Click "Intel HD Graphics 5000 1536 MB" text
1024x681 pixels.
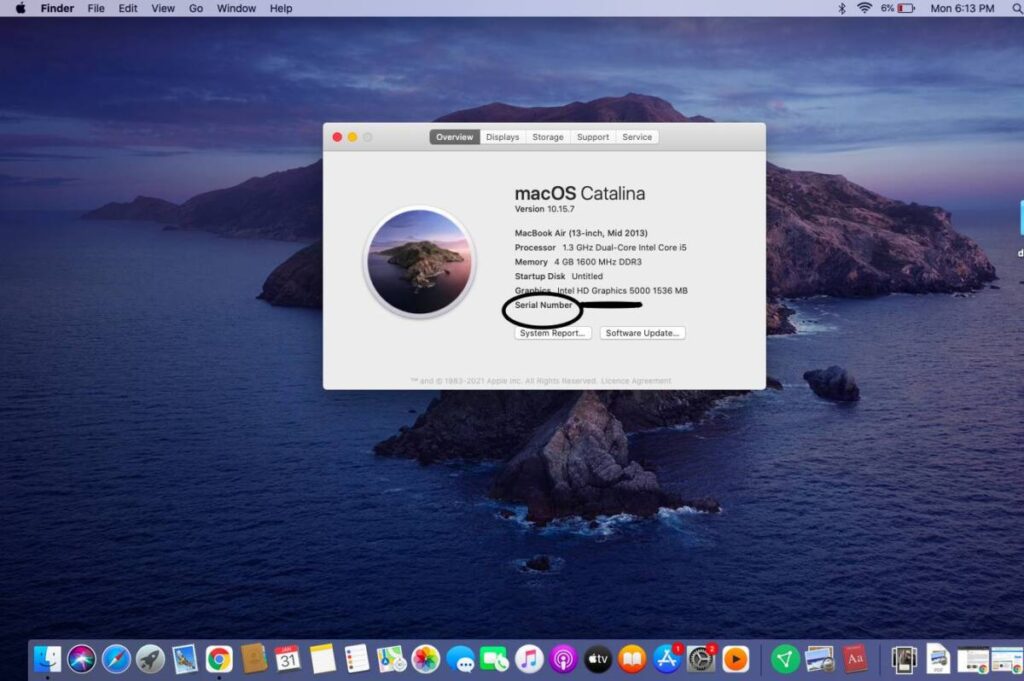click(622, 291)
